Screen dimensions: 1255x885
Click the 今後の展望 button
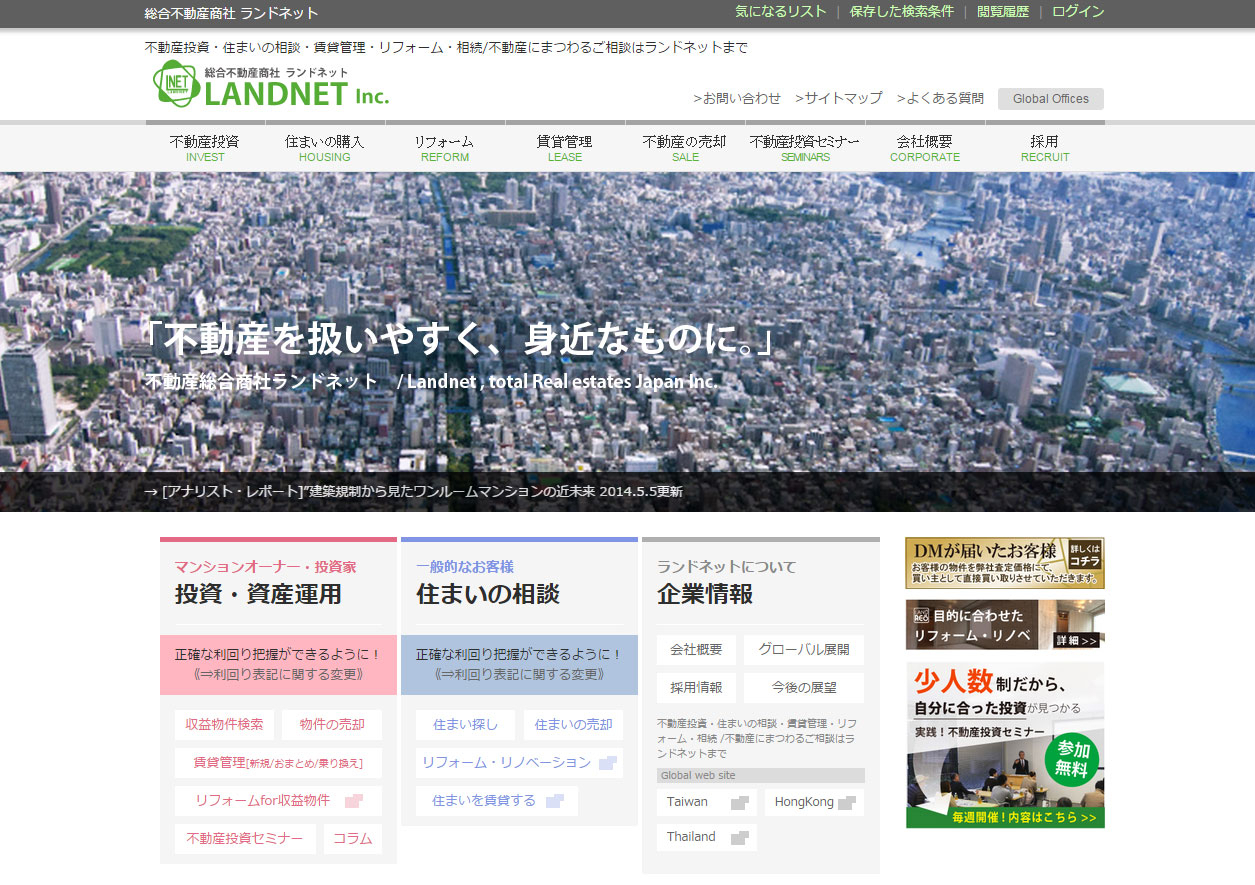(x=804, y=688)
